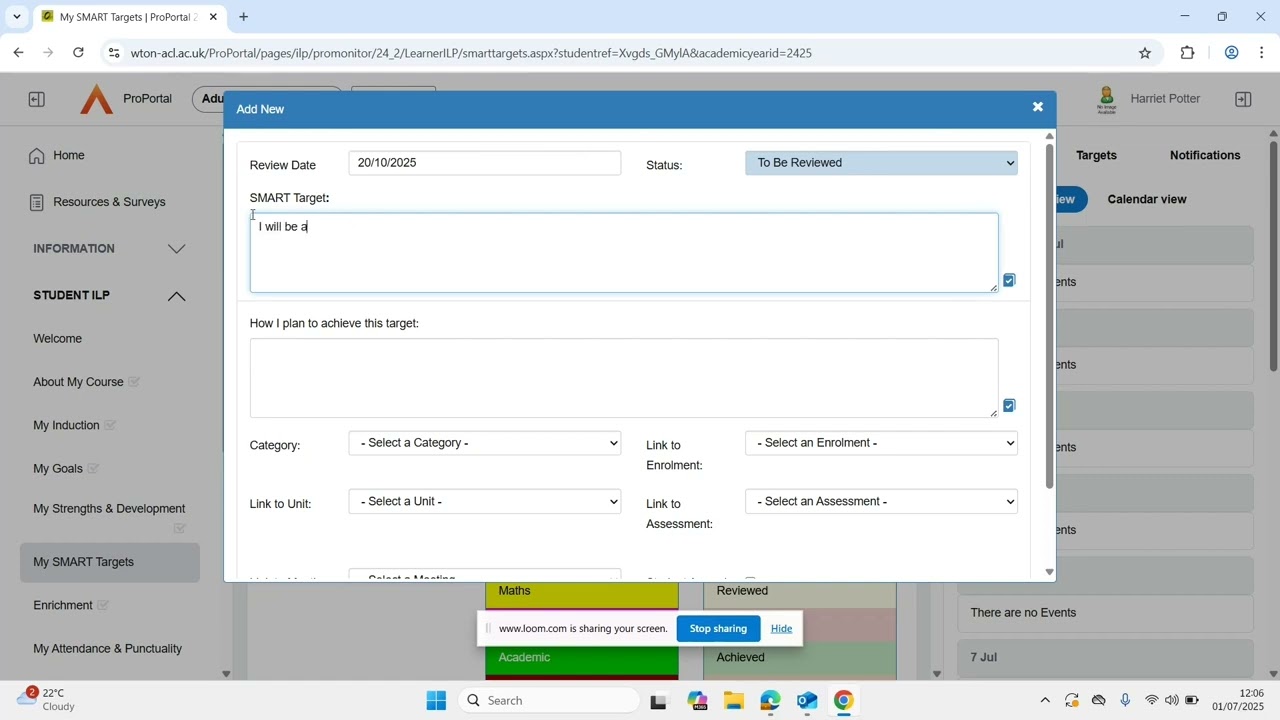Show hidden system tray icons
The image size is (1280, 720).
click(x=1045, y=701)
